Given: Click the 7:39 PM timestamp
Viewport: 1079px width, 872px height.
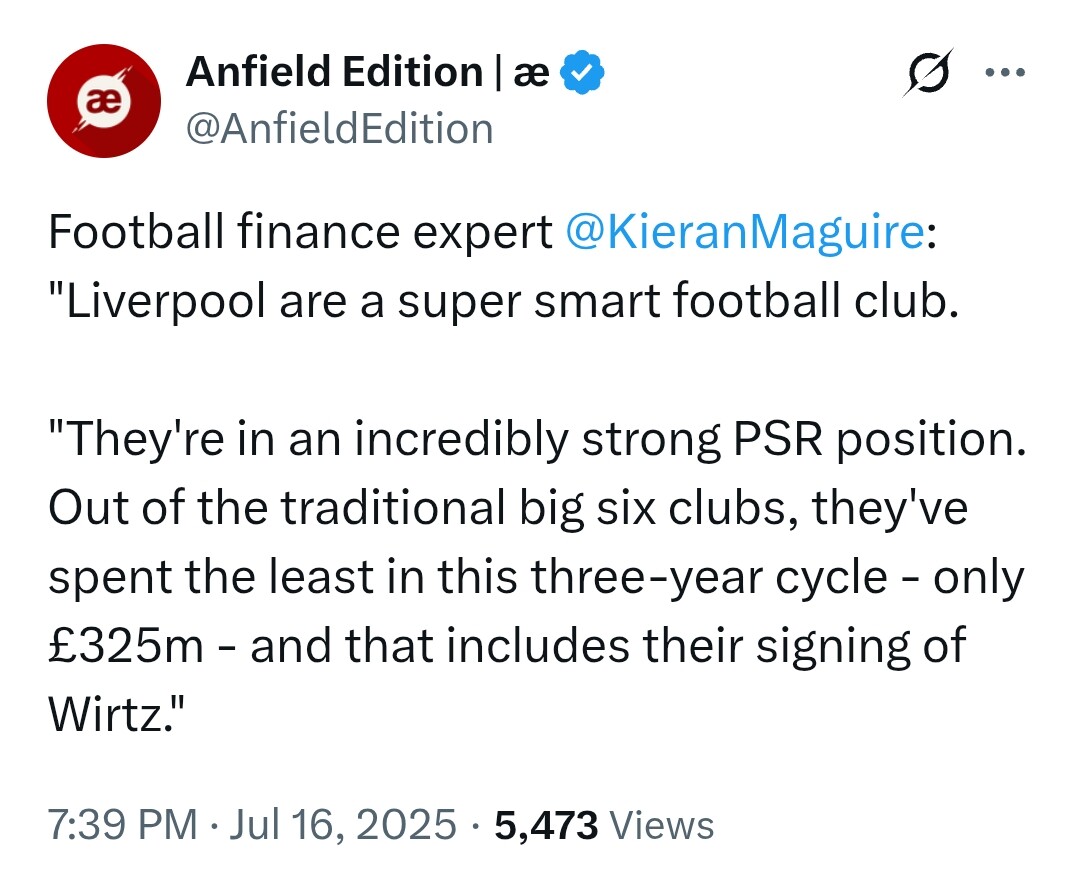Looking at the screenshot, I should (x=122, y=825).
